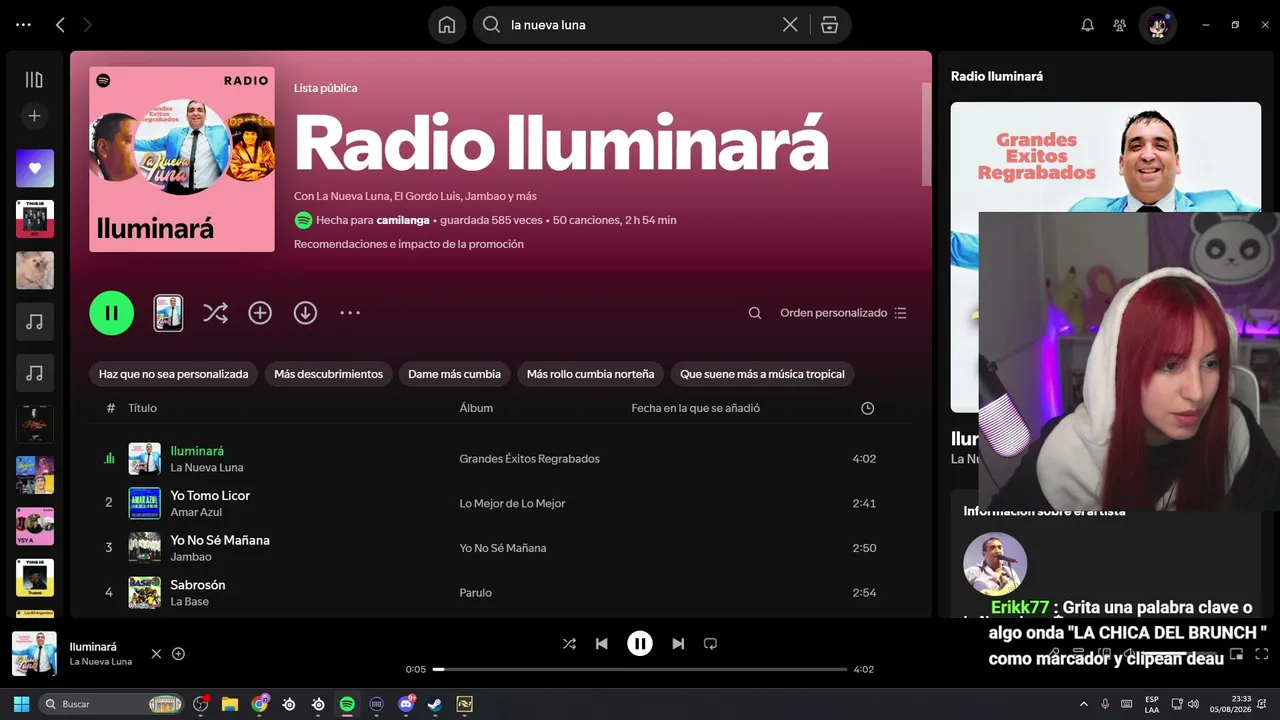Open the album 'Lo Mejor de Lo Mejor'
Image resolution: width=1280 pixels, height=720 pixels.
(512, 504)
